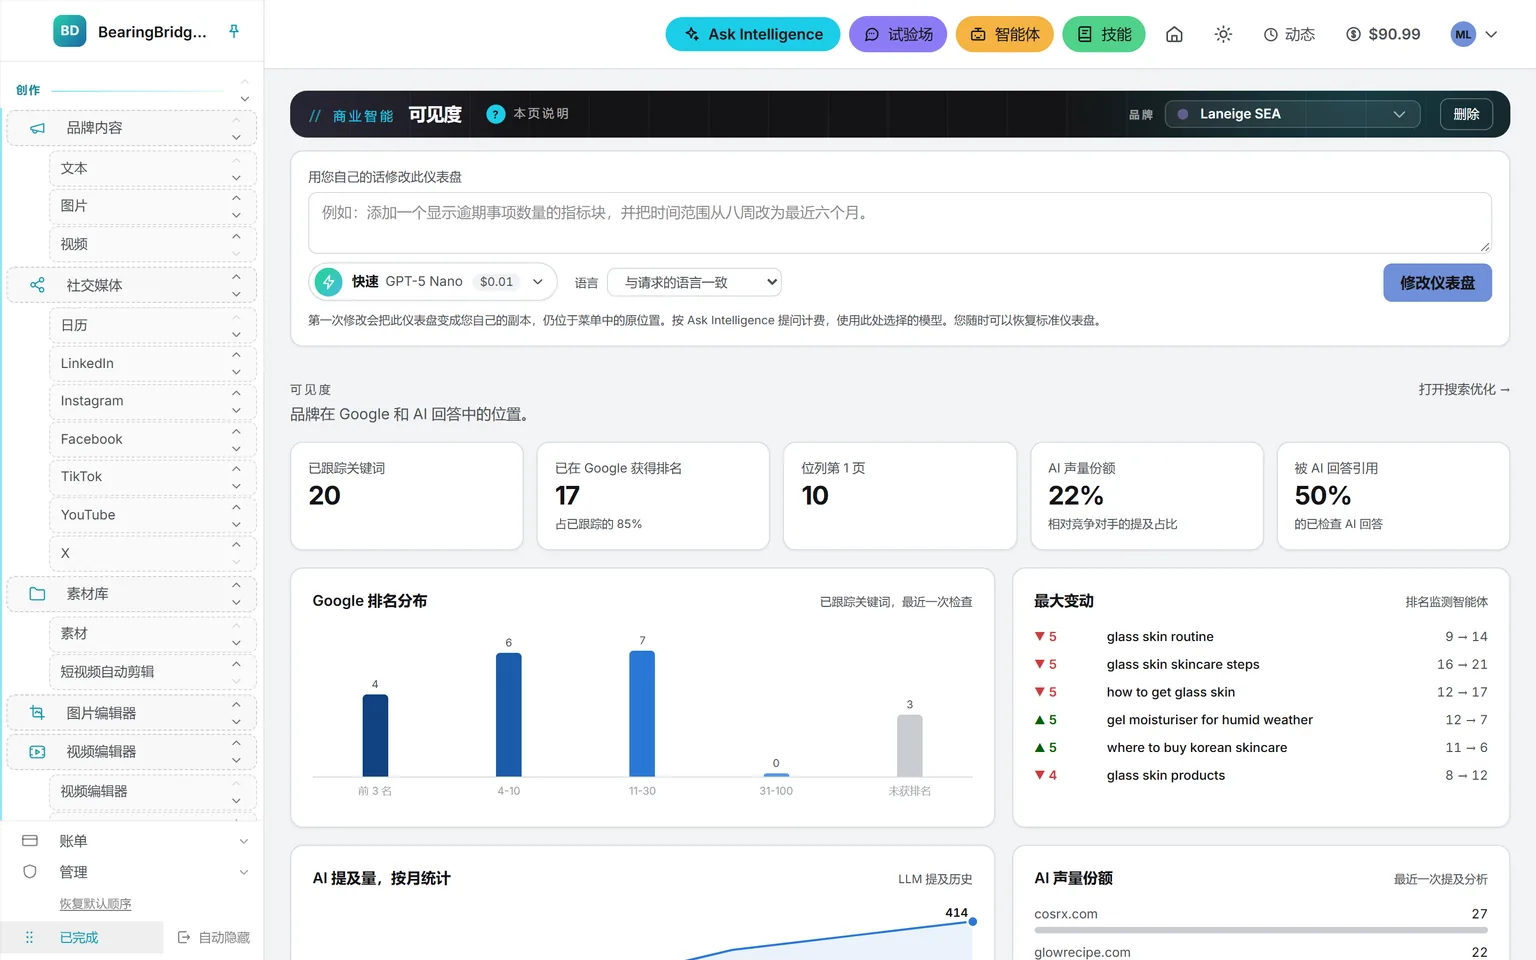
Task: Click 已跟踪关键词 20 card
Action: (x=407, y=496)
